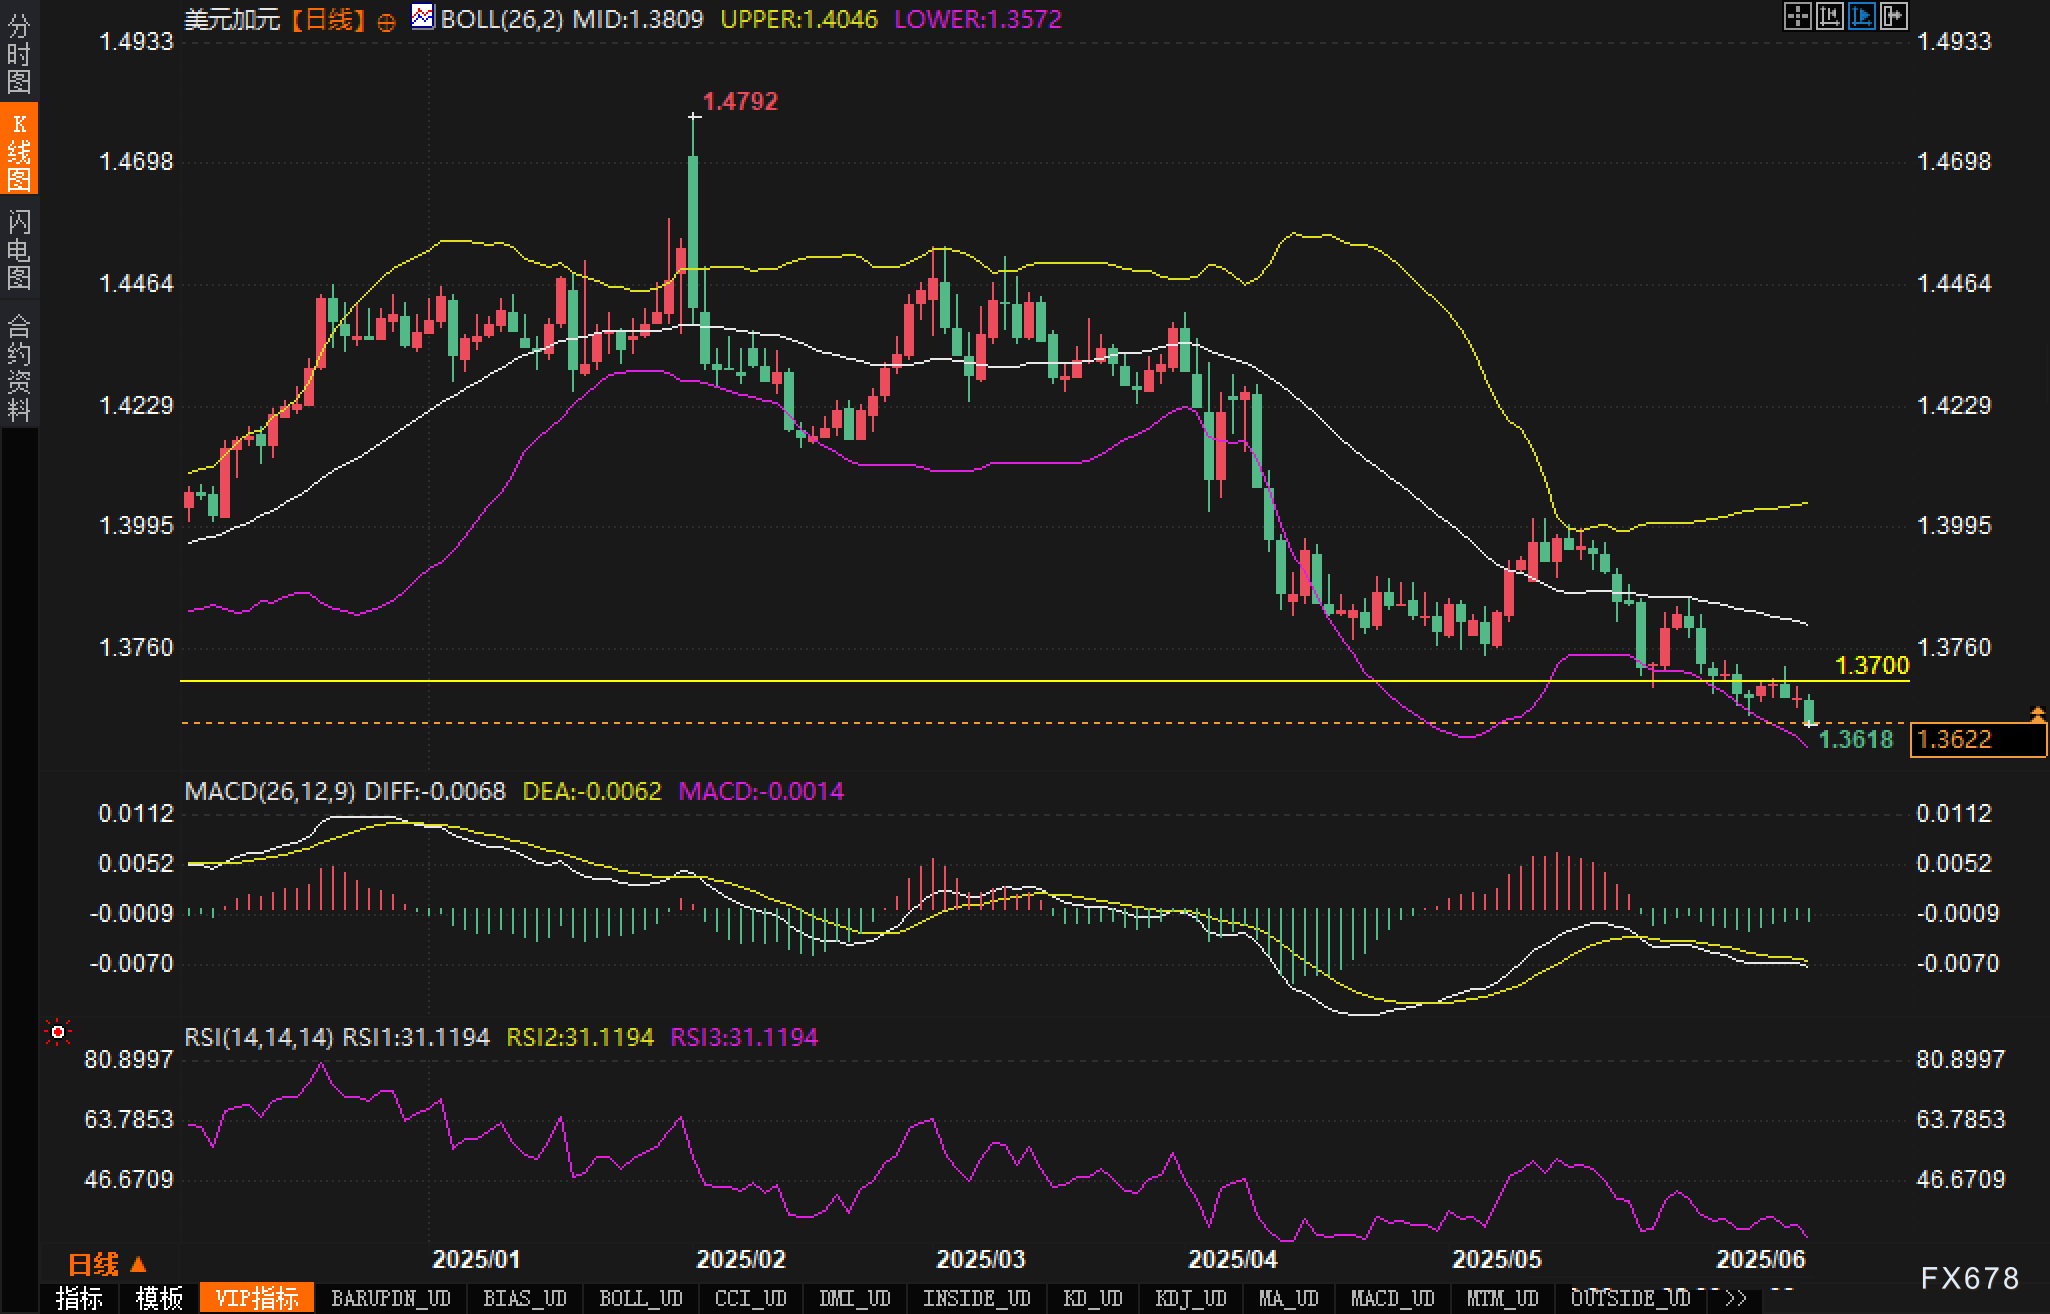Click the 模板 template button
2050x1314 pixels.
[159, 1299]
